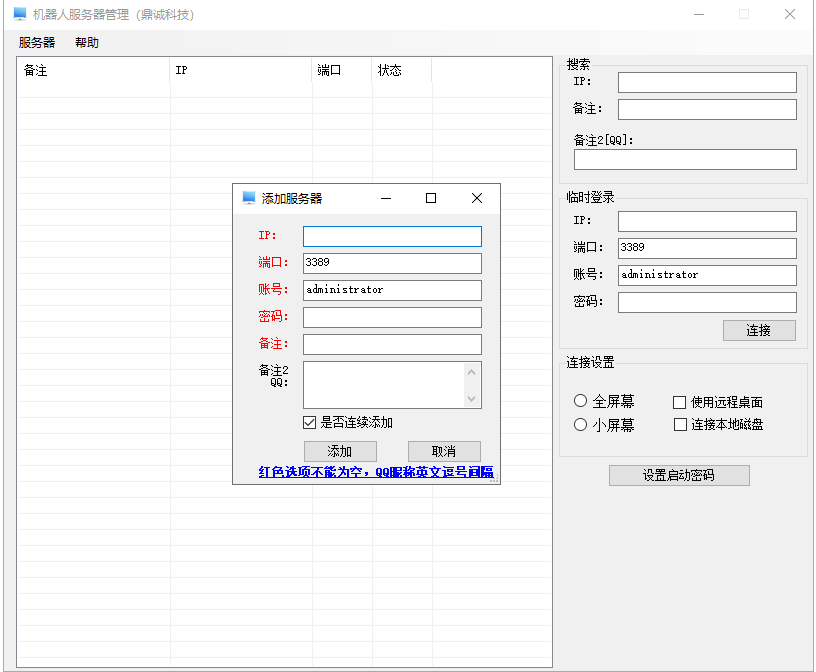Click the main window app icon
The width and height of the screenshot is (816, 672).
click(19, 14)
